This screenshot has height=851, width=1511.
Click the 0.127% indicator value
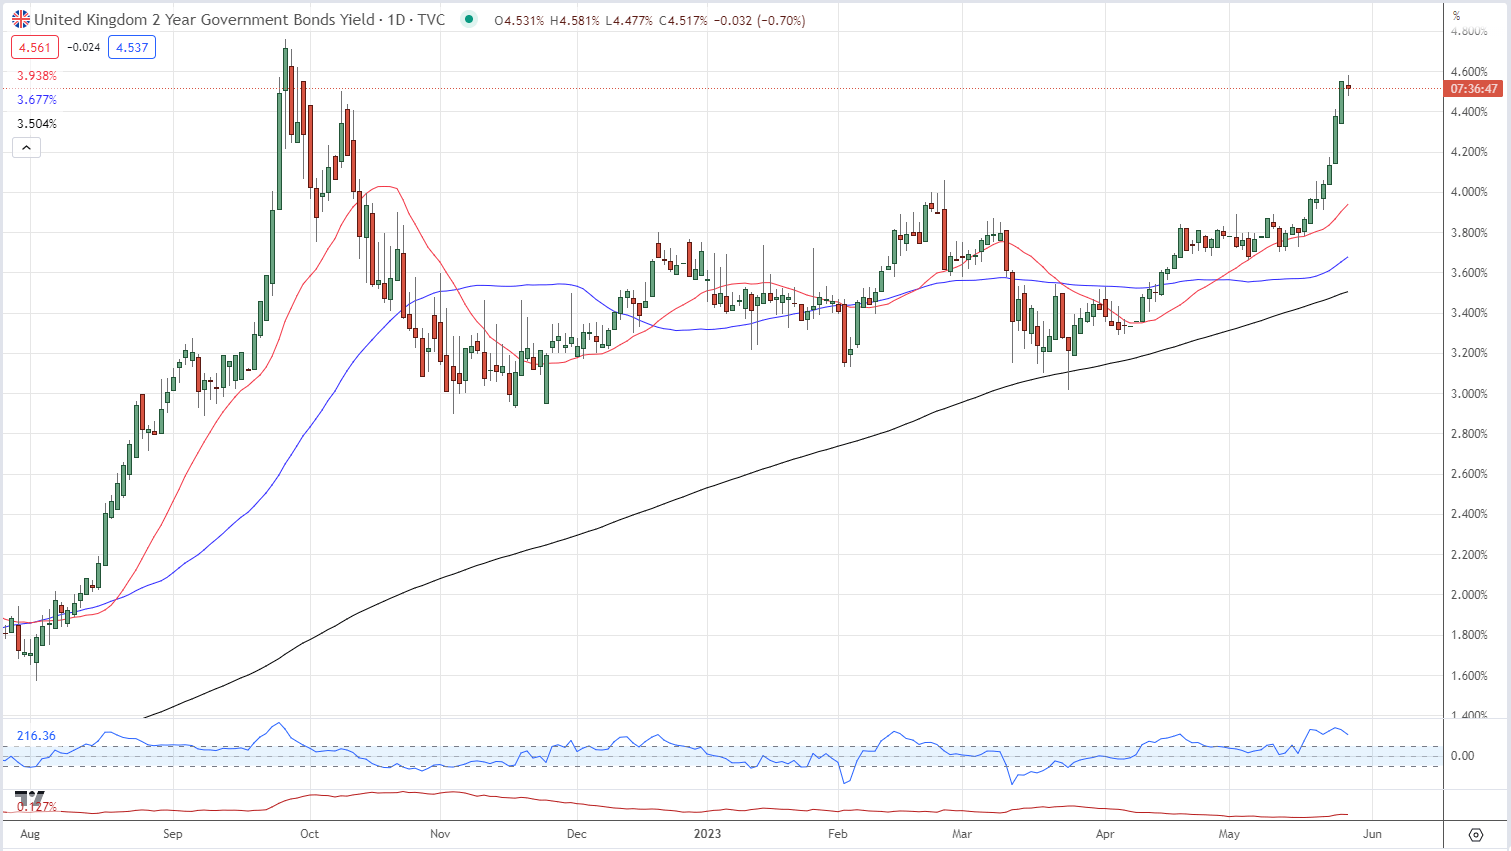click(37, 806)
